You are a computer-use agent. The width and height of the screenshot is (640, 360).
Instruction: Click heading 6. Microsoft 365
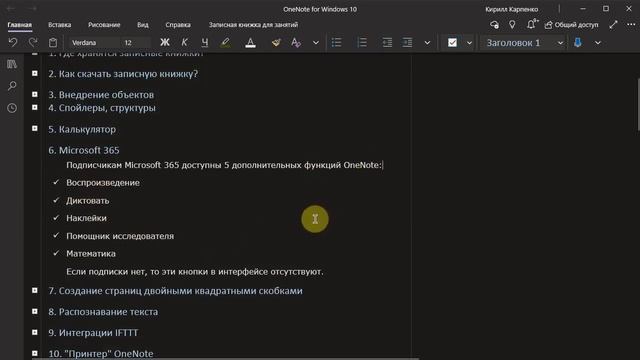[x=84, y=150]
